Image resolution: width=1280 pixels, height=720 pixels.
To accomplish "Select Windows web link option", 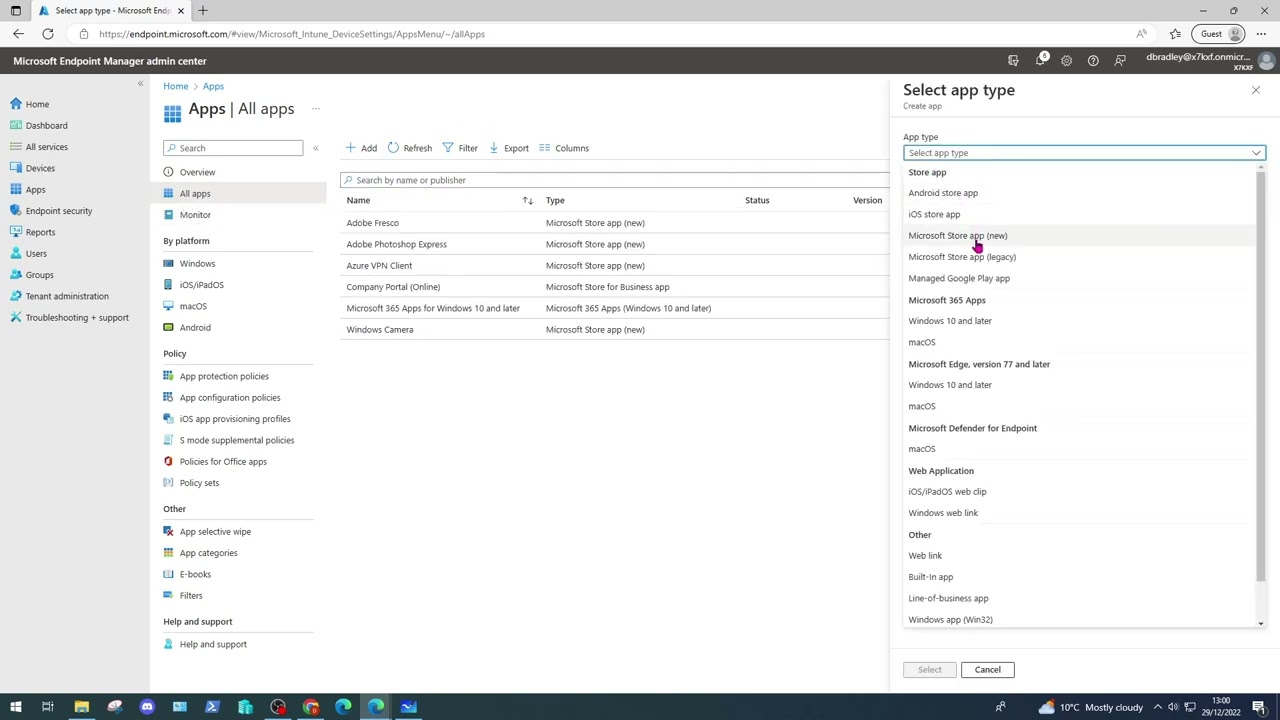I will pos(943,513).
